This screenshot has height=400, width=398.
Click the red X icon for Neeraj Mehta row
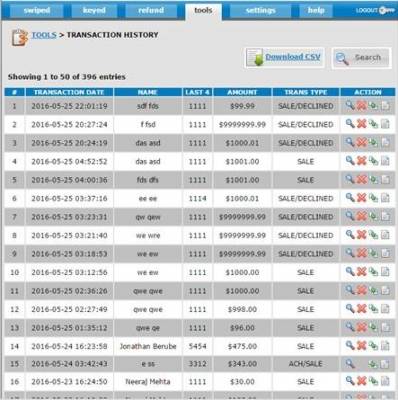click(362, 381)
